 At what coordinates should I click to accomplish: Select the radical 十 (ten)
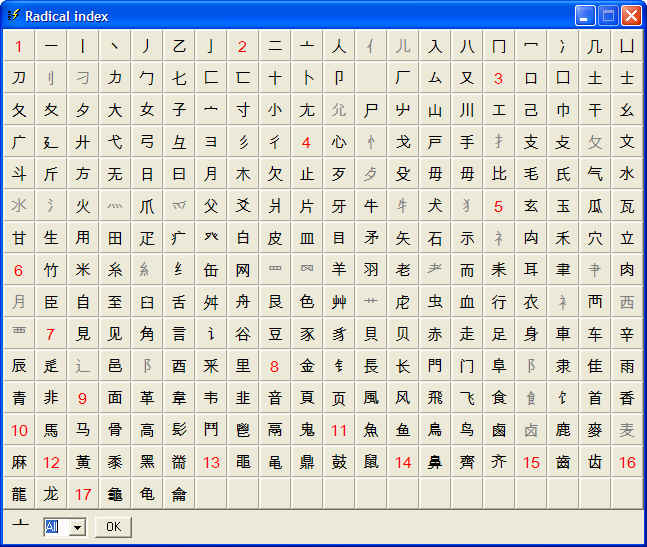[x=275, y=78]
